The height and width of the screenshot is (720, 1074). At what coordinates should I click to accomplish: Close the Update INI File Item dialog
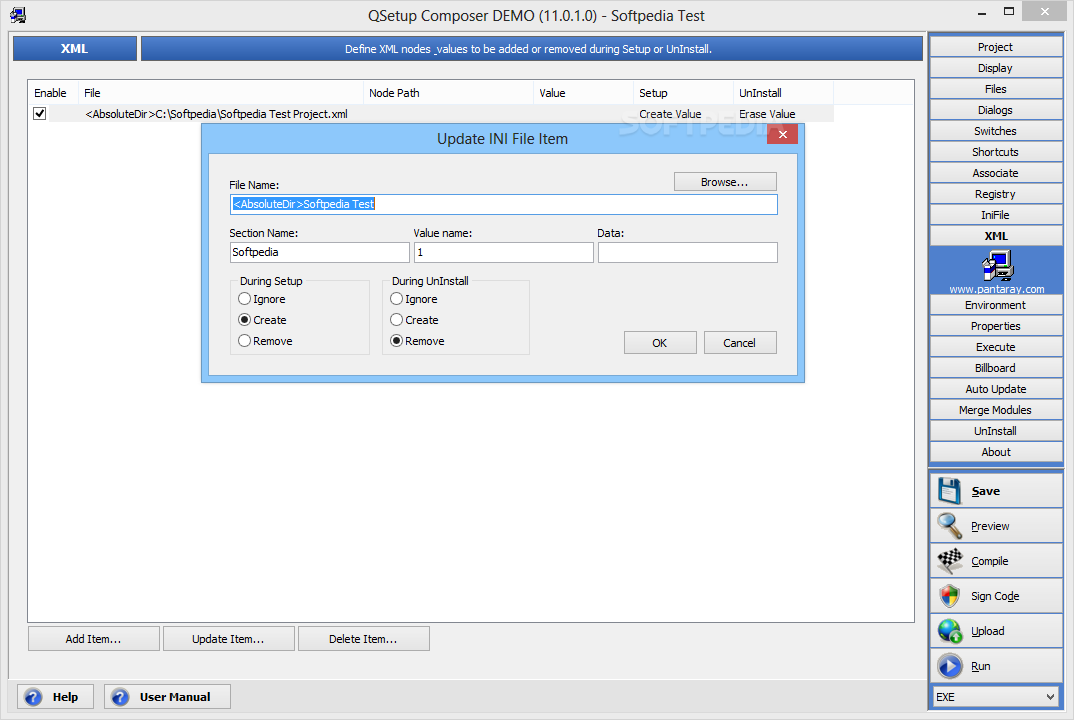pyautogui.click(x=782, y=134)
